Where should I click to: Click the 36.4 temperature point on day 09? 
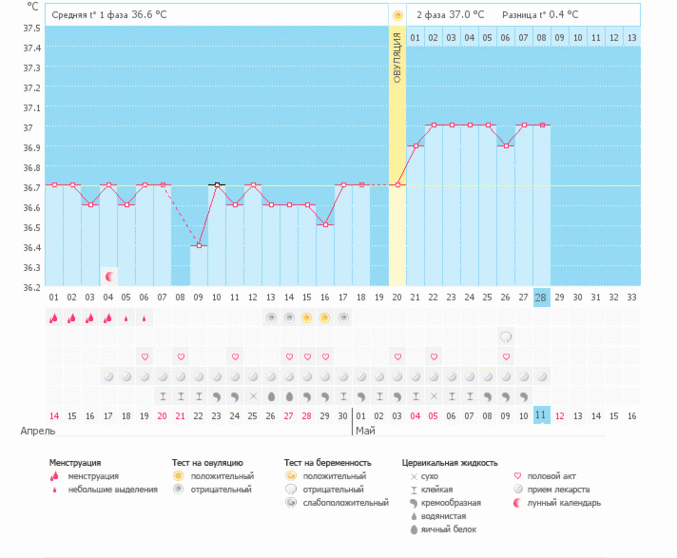pyautogui.click(x=199, y=246)
